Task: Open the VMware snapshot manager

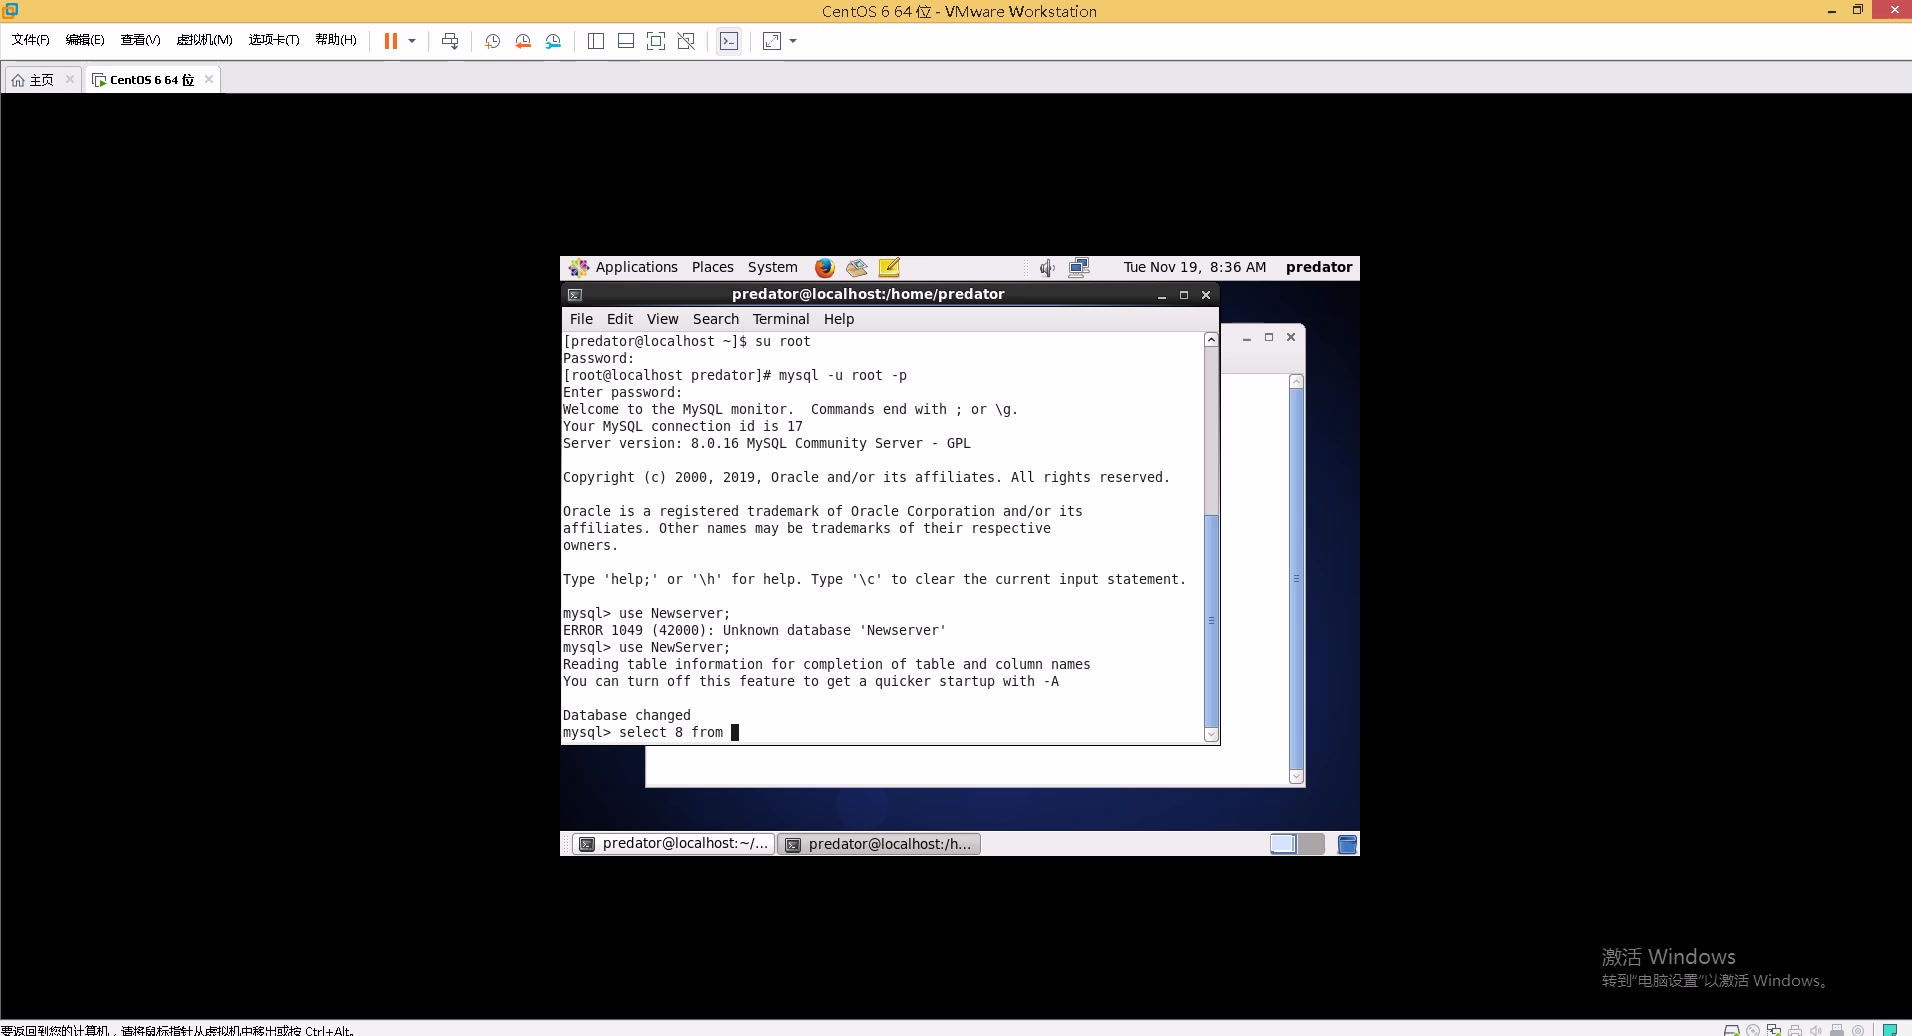Action: [554, 41]
